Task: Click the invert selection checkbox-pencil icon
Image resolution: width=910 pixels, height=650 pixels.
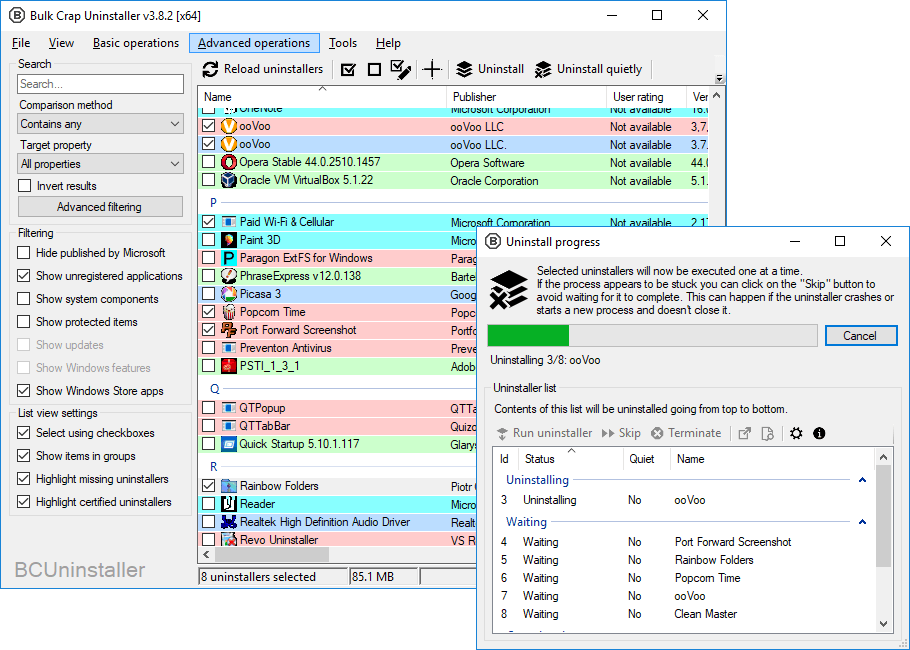Action: 400,70
